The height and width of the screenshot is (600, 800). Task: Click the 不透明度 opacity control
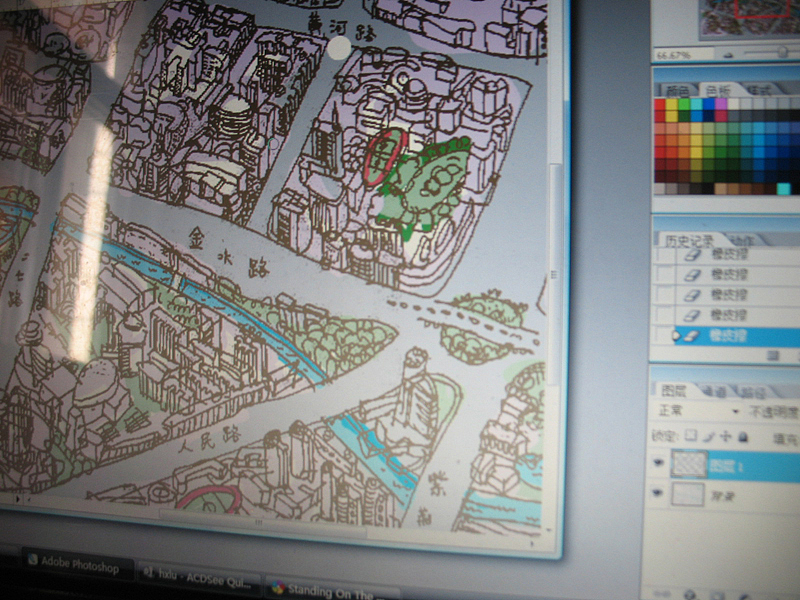773,412
